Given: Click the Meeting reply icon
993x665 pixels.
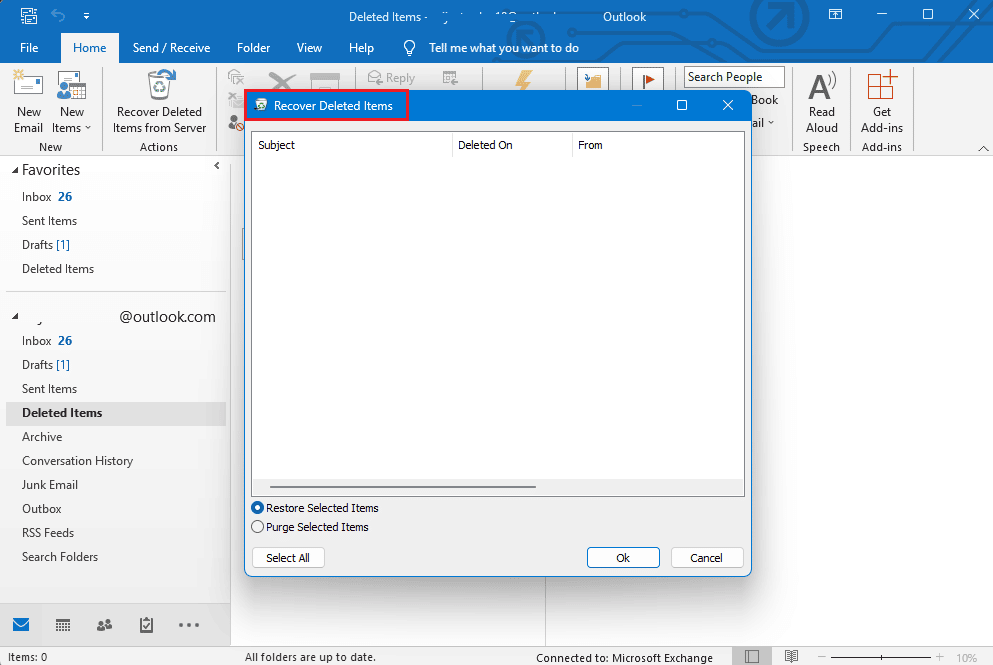Looking at the screenshot, I should (450, 78).
